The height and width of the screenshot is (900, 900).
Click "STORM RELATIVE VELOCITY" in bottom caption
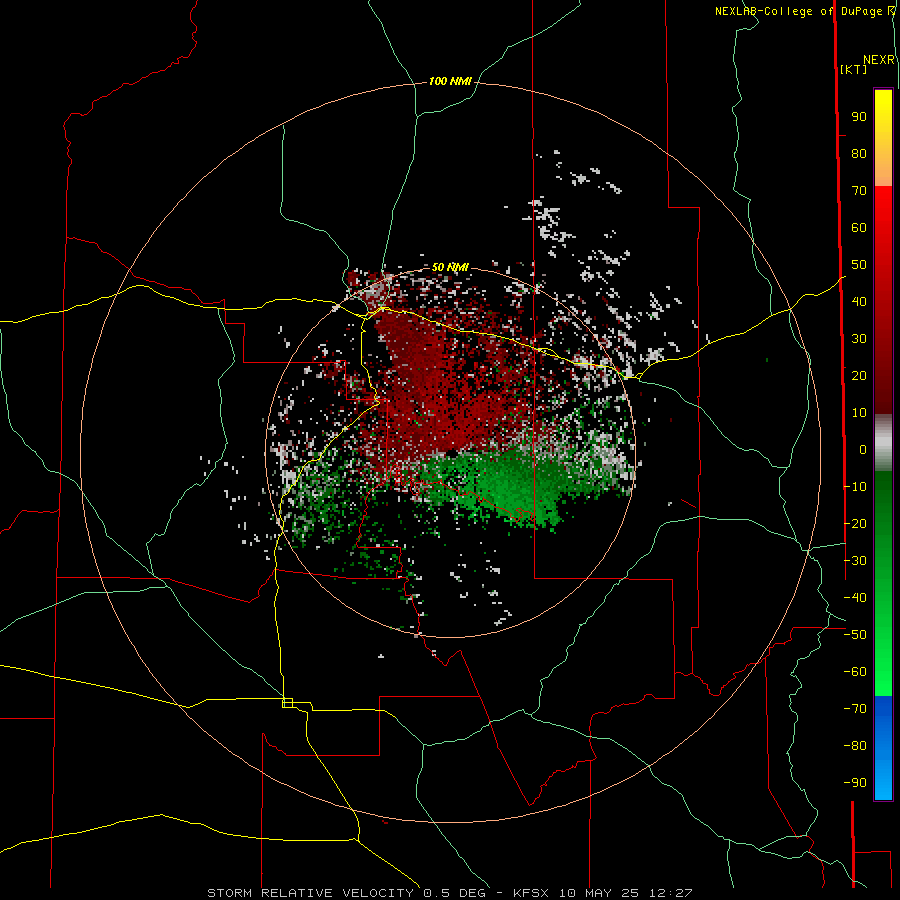click(313, 893)
